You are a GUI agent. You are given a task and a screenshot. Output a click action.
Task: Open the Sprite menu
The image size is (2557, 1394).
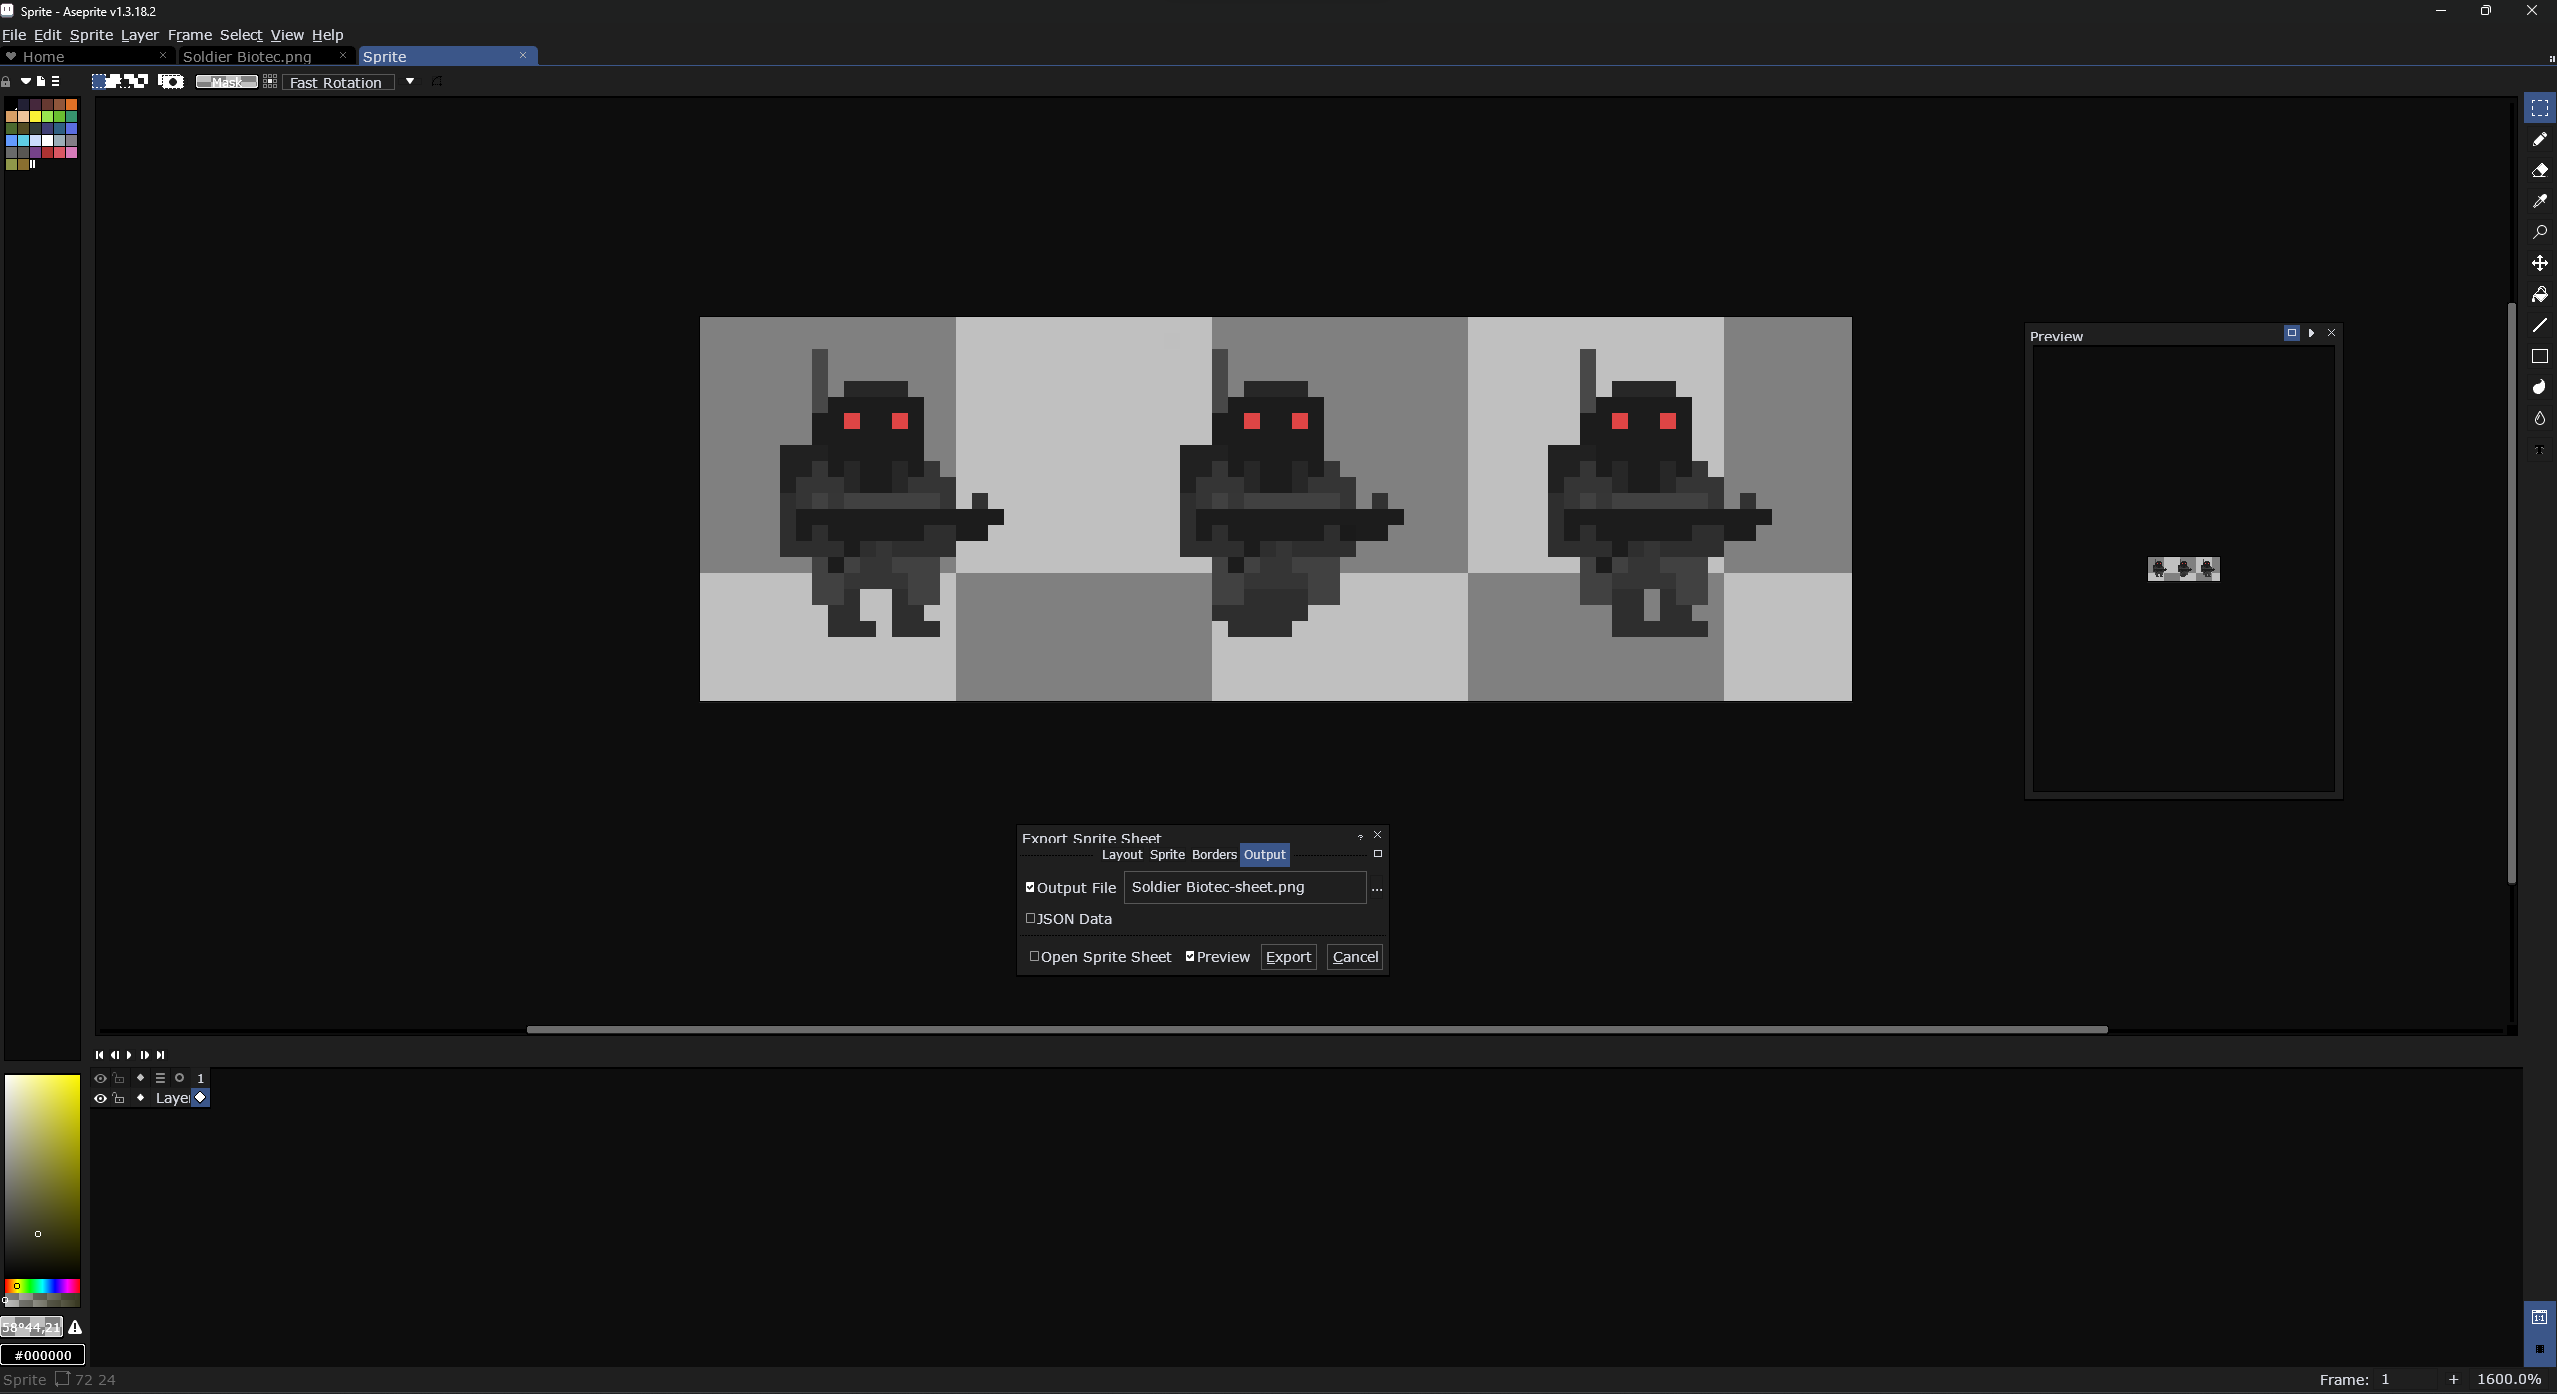91,35
